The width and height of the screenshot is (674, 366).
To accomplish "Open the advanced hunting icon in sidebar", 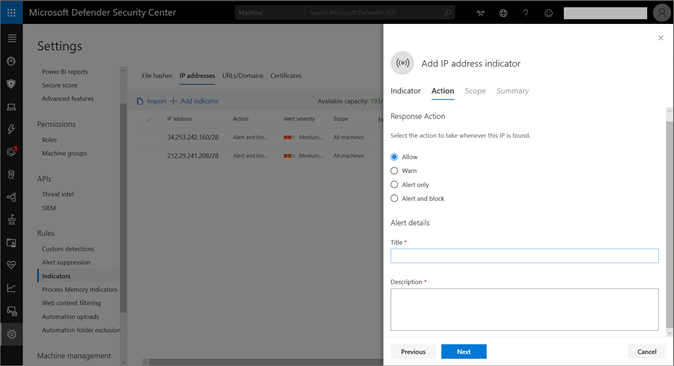I will pyautogui.click(x=12, y=175).
